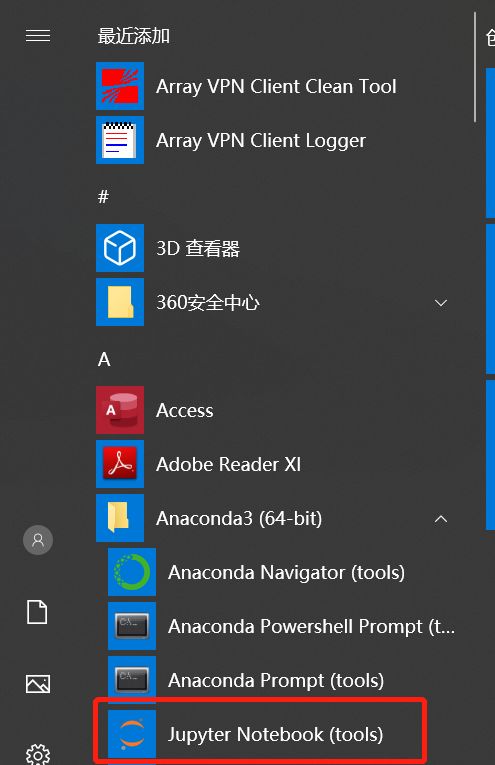Launch Adobe Reader XI

tap(228, 464)
